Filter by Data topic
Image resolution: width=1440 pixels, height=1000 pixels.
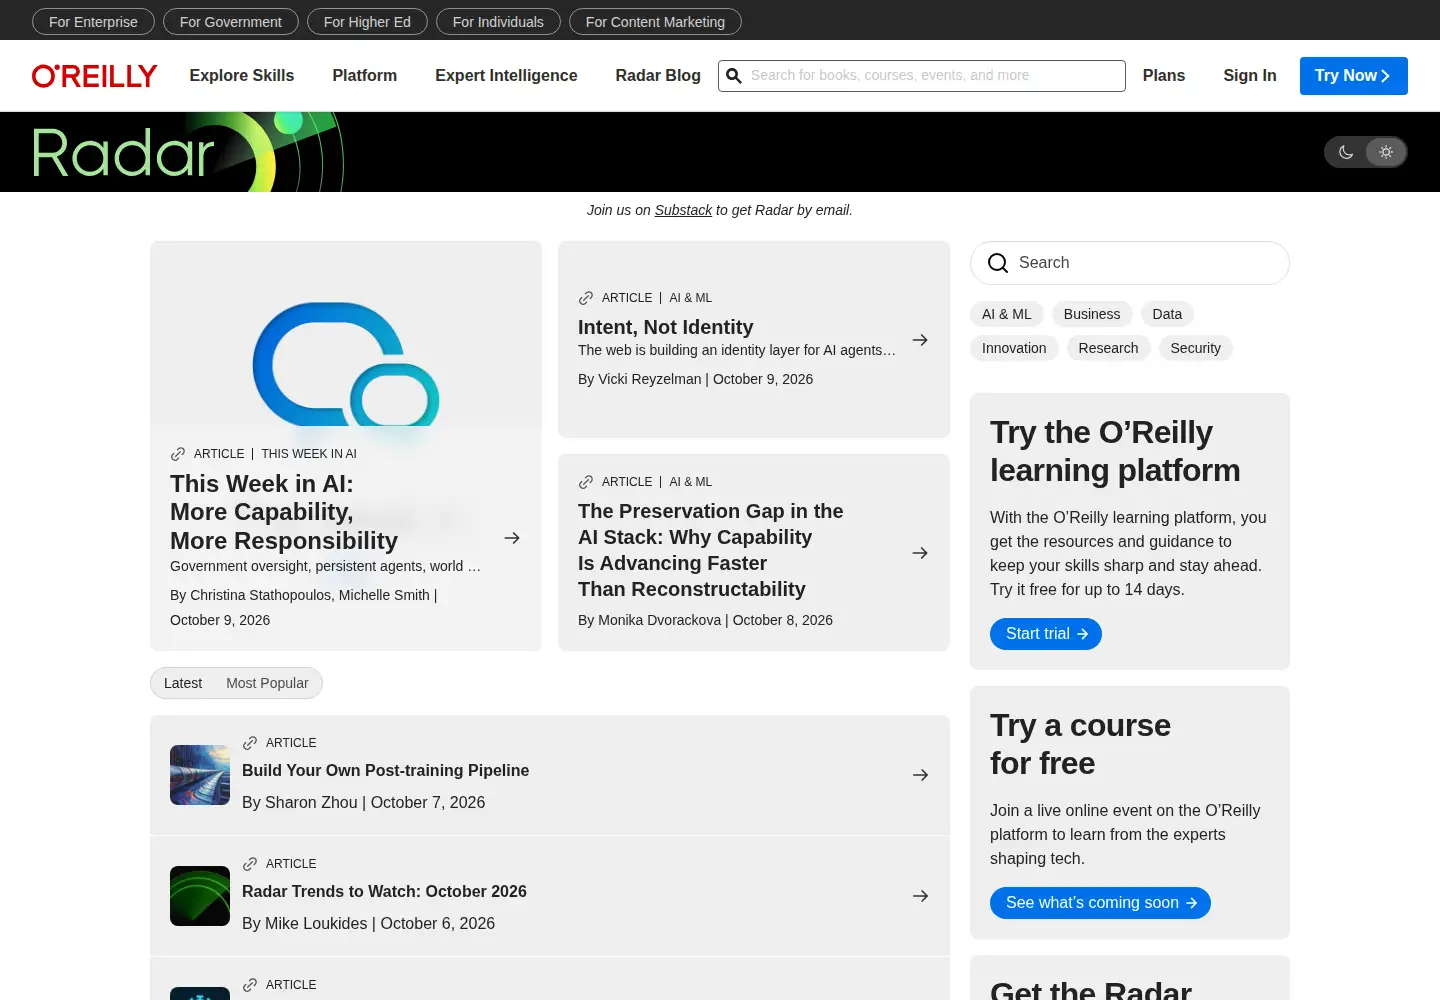[1167, 314]
